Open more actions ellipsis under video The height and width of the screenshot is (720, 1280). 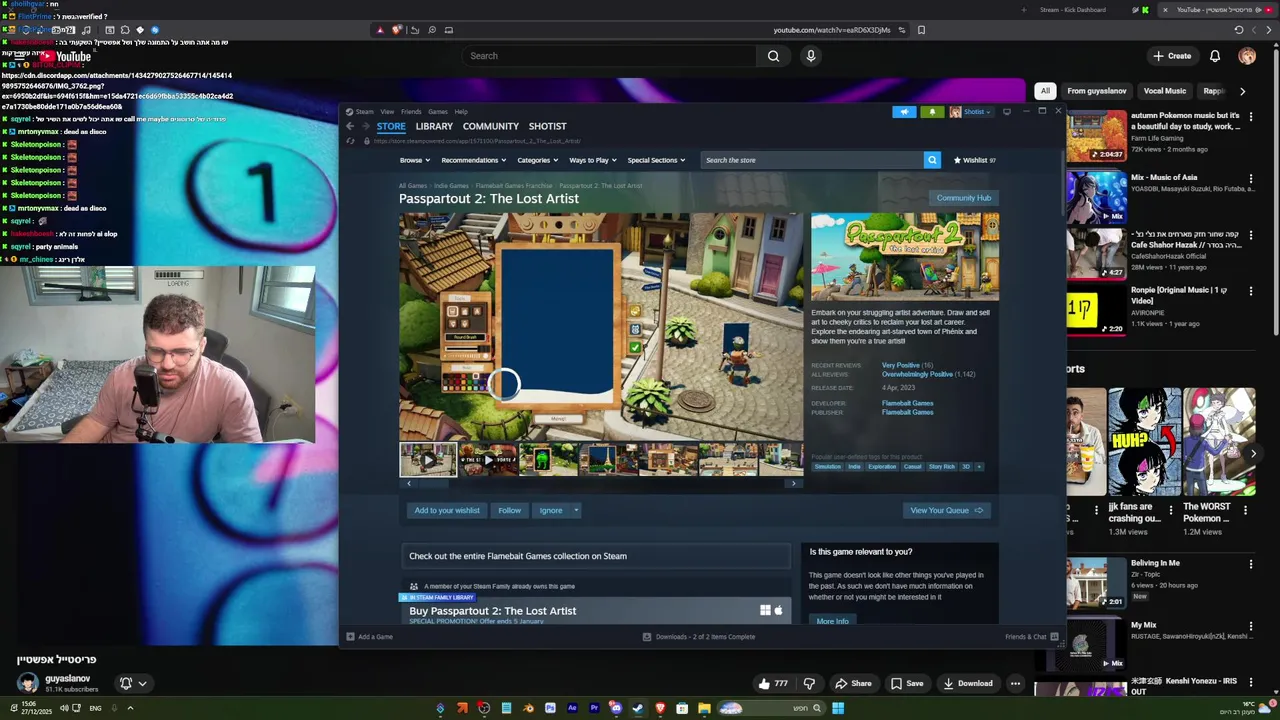[x=1015, y=684]
